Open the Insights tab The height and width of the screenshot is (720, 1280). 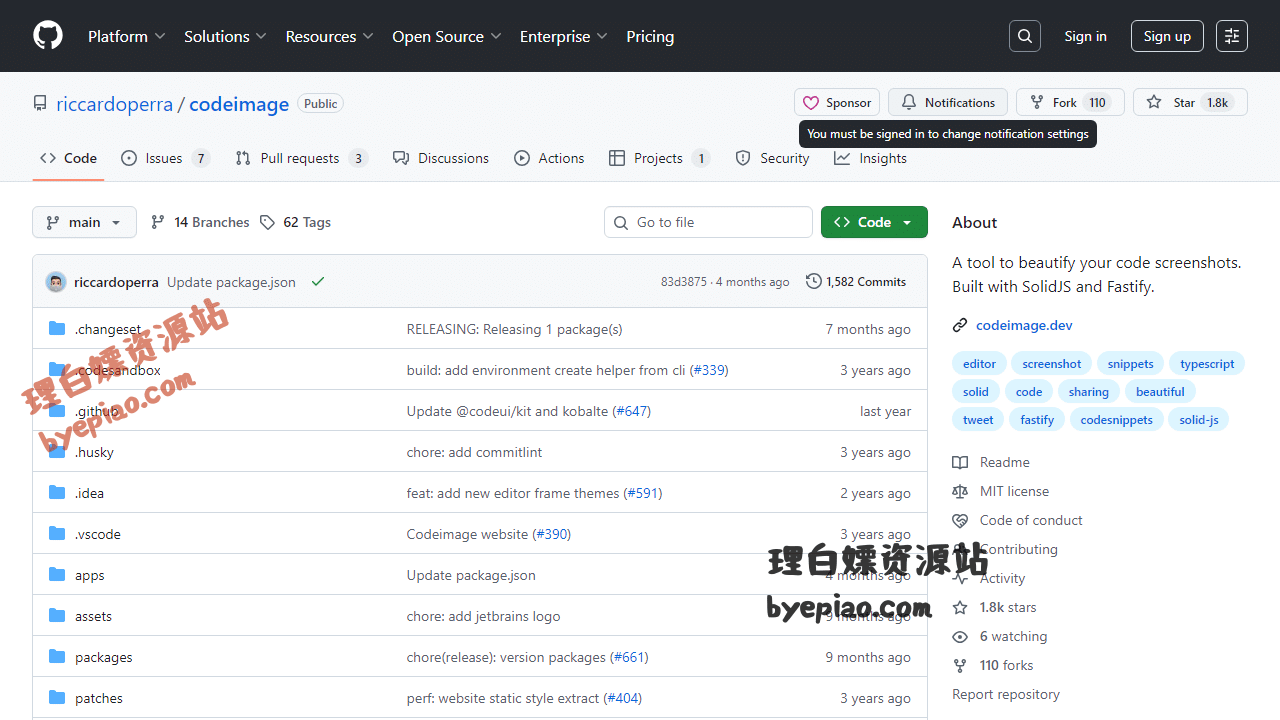tap(871, 158)
